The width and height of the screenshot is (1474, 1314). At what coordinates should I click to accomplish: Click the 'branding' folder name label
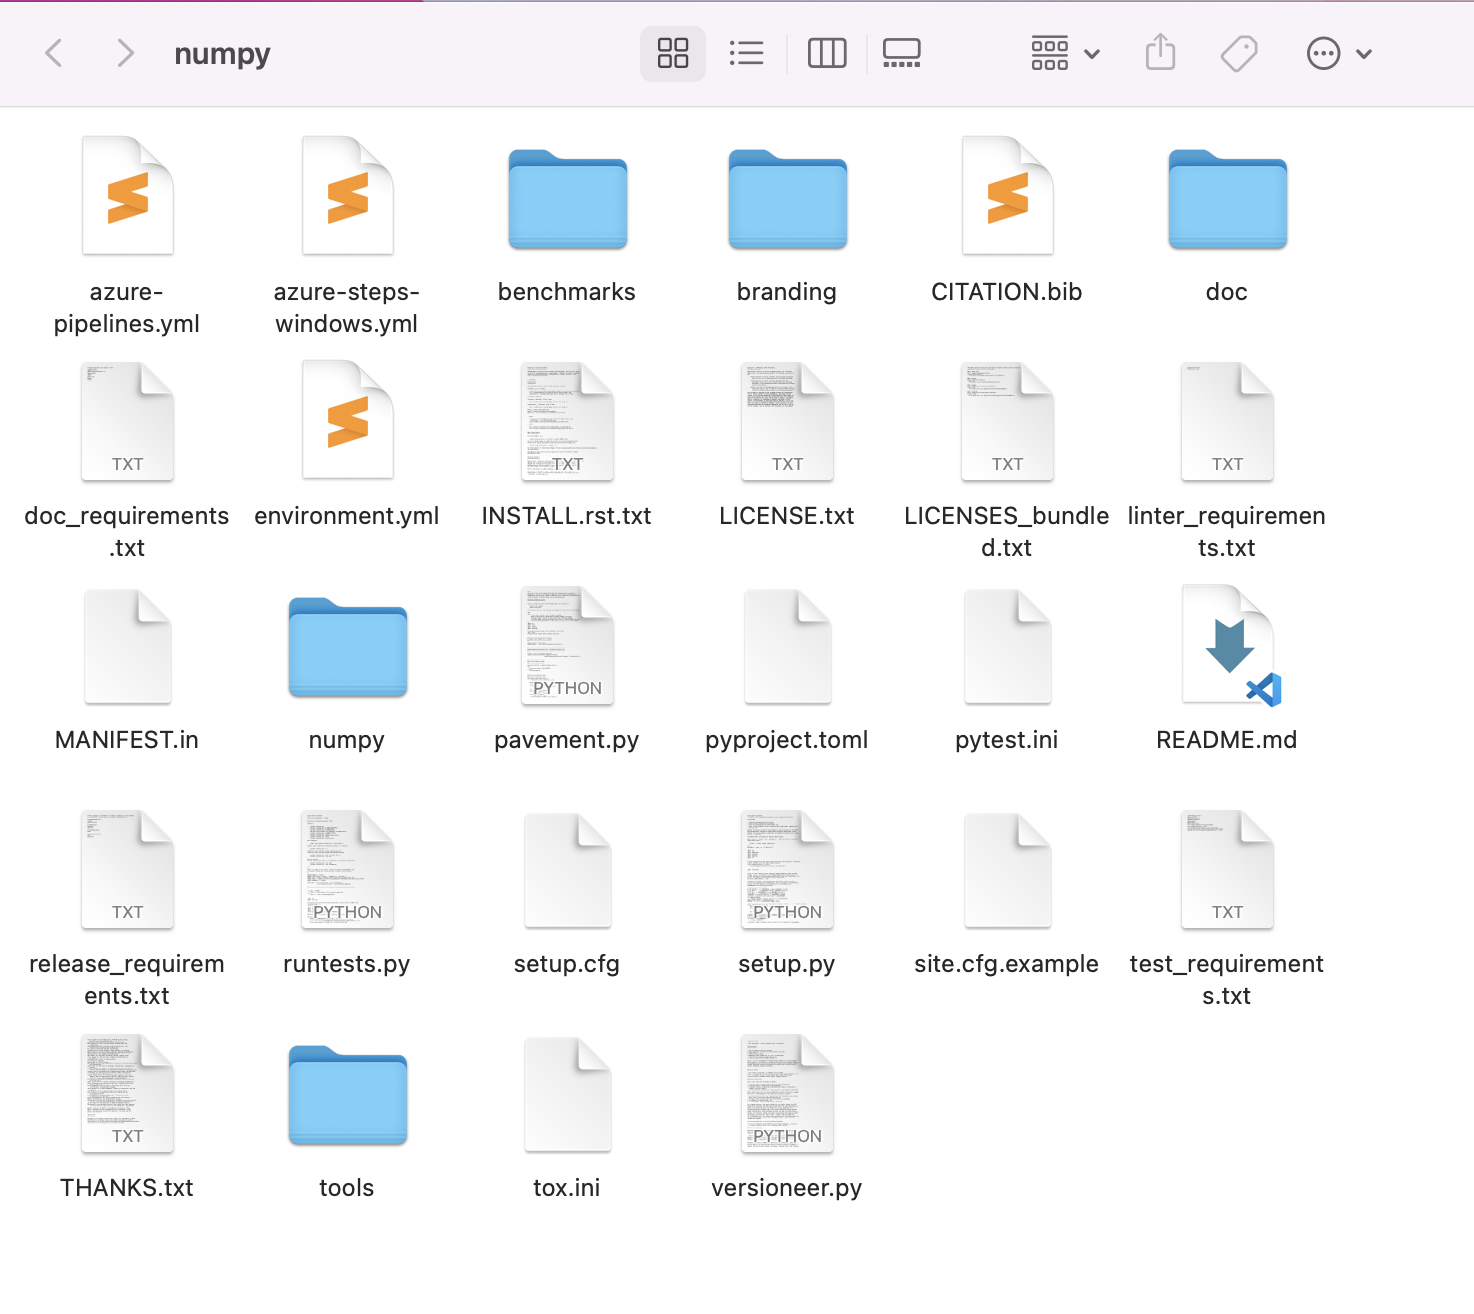coord(787,292)
